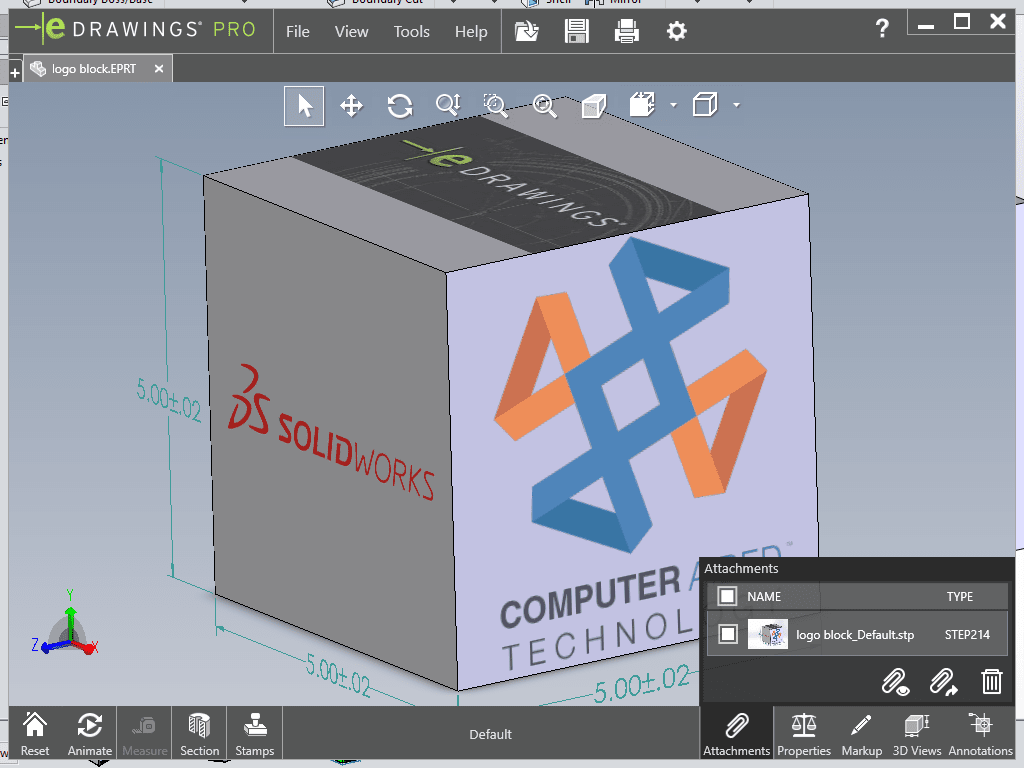This screenshot has width=1024, height=768.
Task: Click the eDrawings Pro logo
Action: pos(135,29)
